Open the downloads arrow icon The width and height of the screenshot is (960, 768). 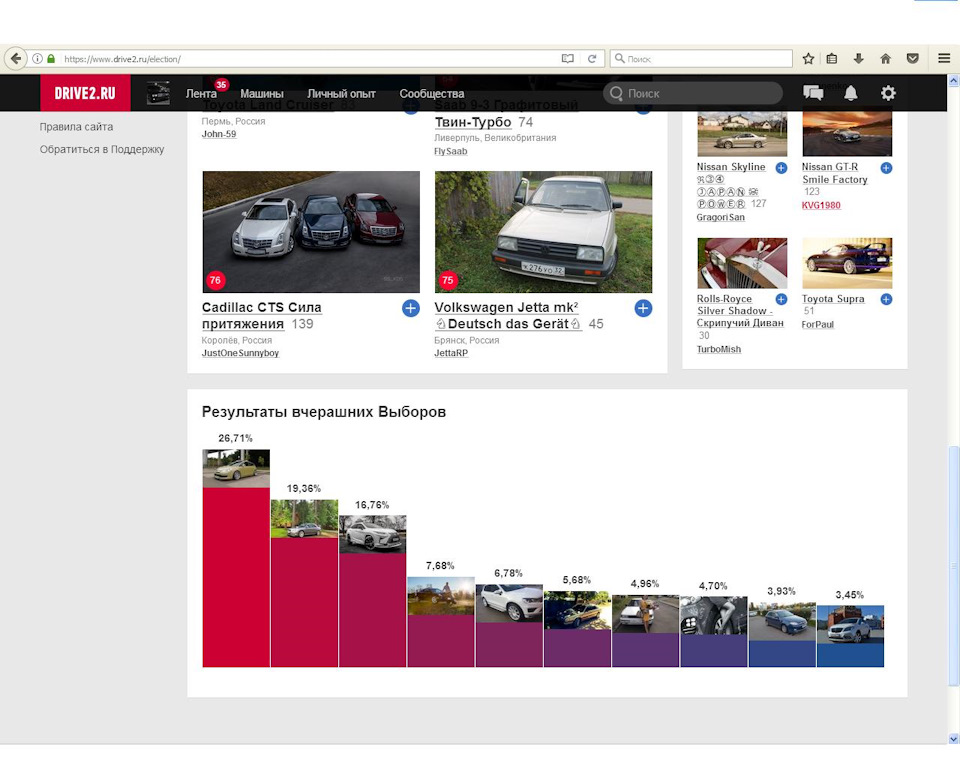point(858,59)
